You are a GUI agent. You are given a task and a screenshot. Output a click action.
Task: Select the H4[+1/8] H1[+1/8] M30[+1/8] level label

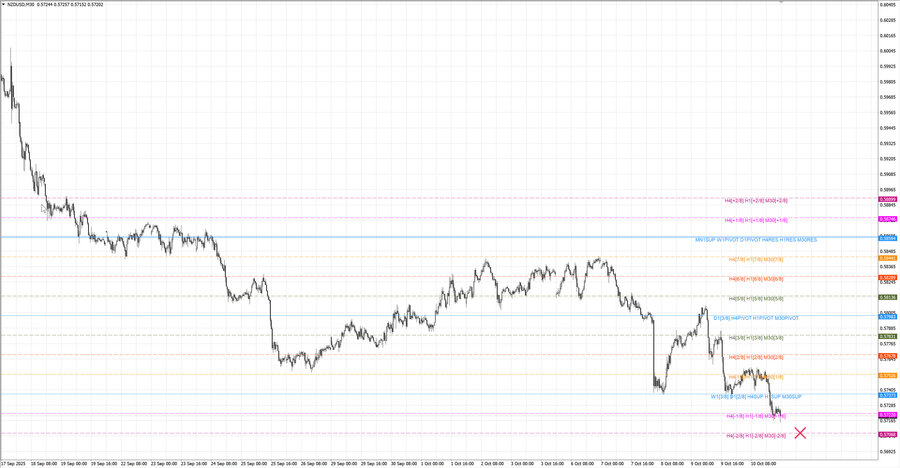[x=756, y=221]
